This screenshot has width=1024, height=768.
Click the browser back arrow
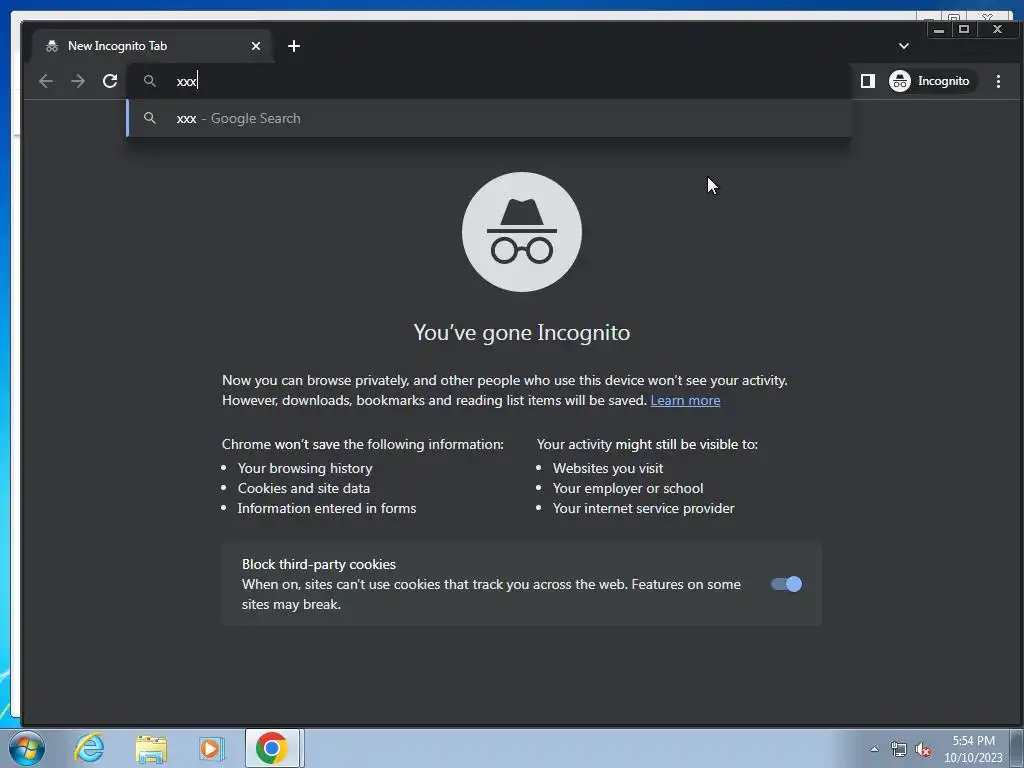coord(46,81)
